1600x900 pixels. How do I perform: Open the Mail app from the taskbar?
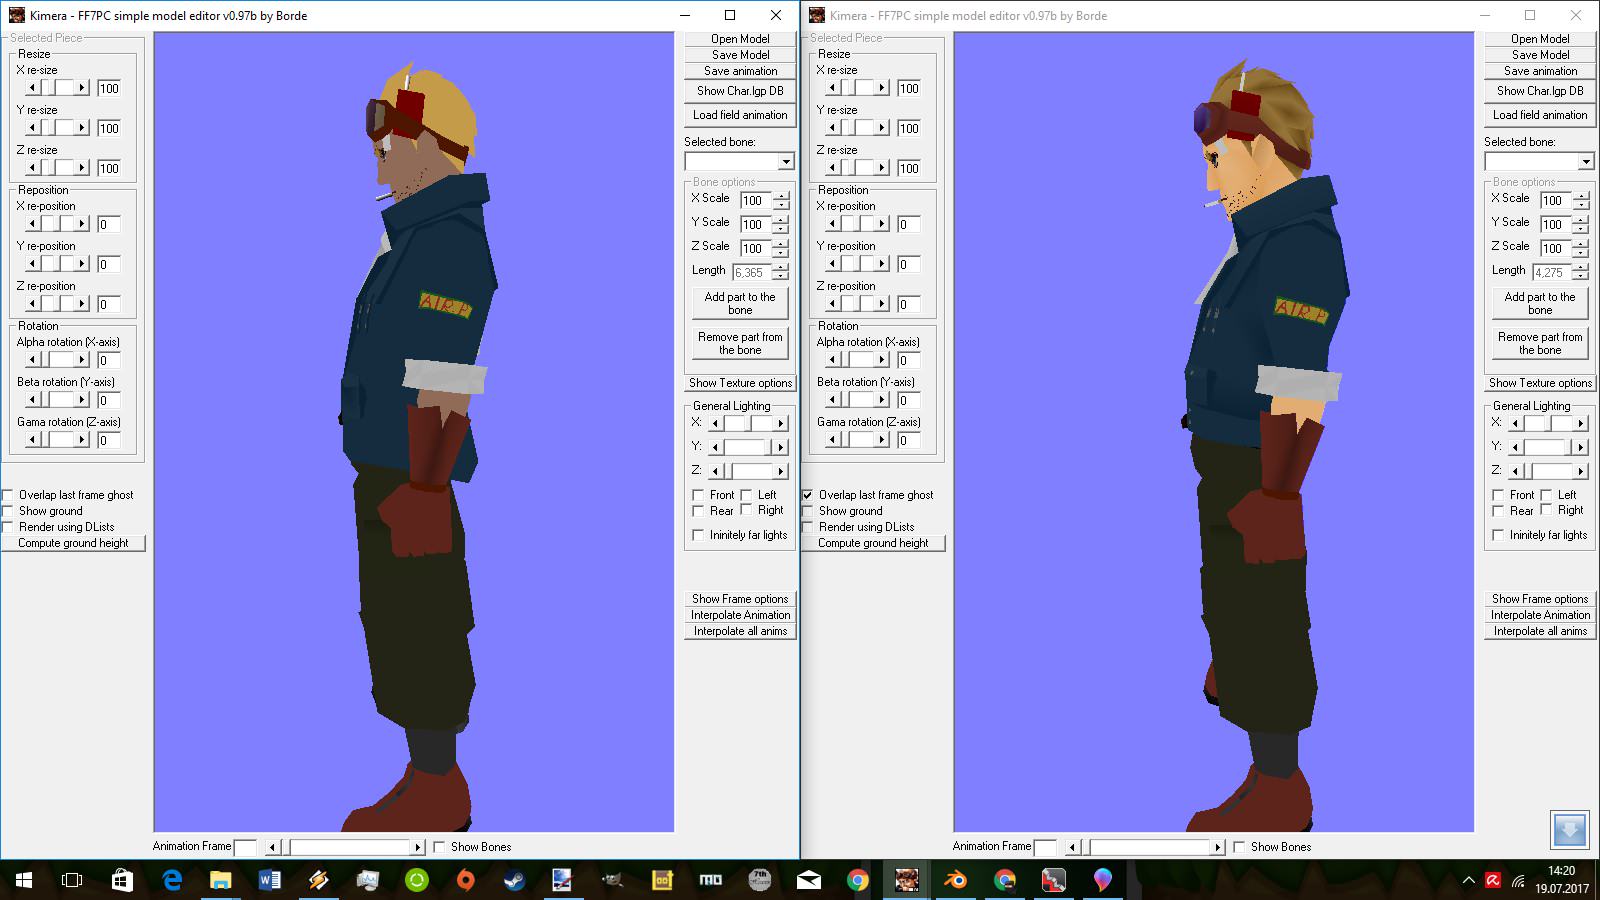(808, 880)
